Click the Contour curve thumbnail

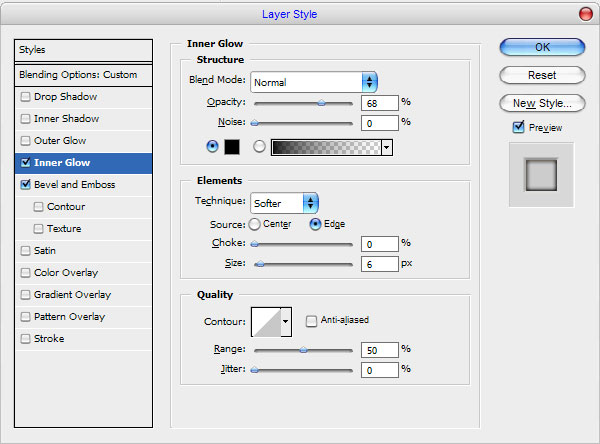click(266, 322)
